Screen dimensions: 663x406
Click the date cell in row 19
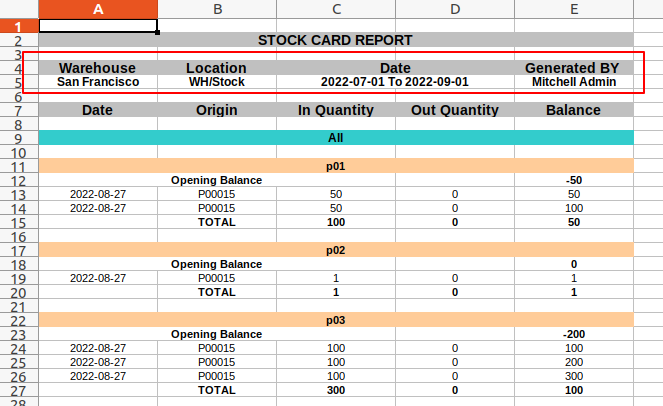click(x=98, y=278)
